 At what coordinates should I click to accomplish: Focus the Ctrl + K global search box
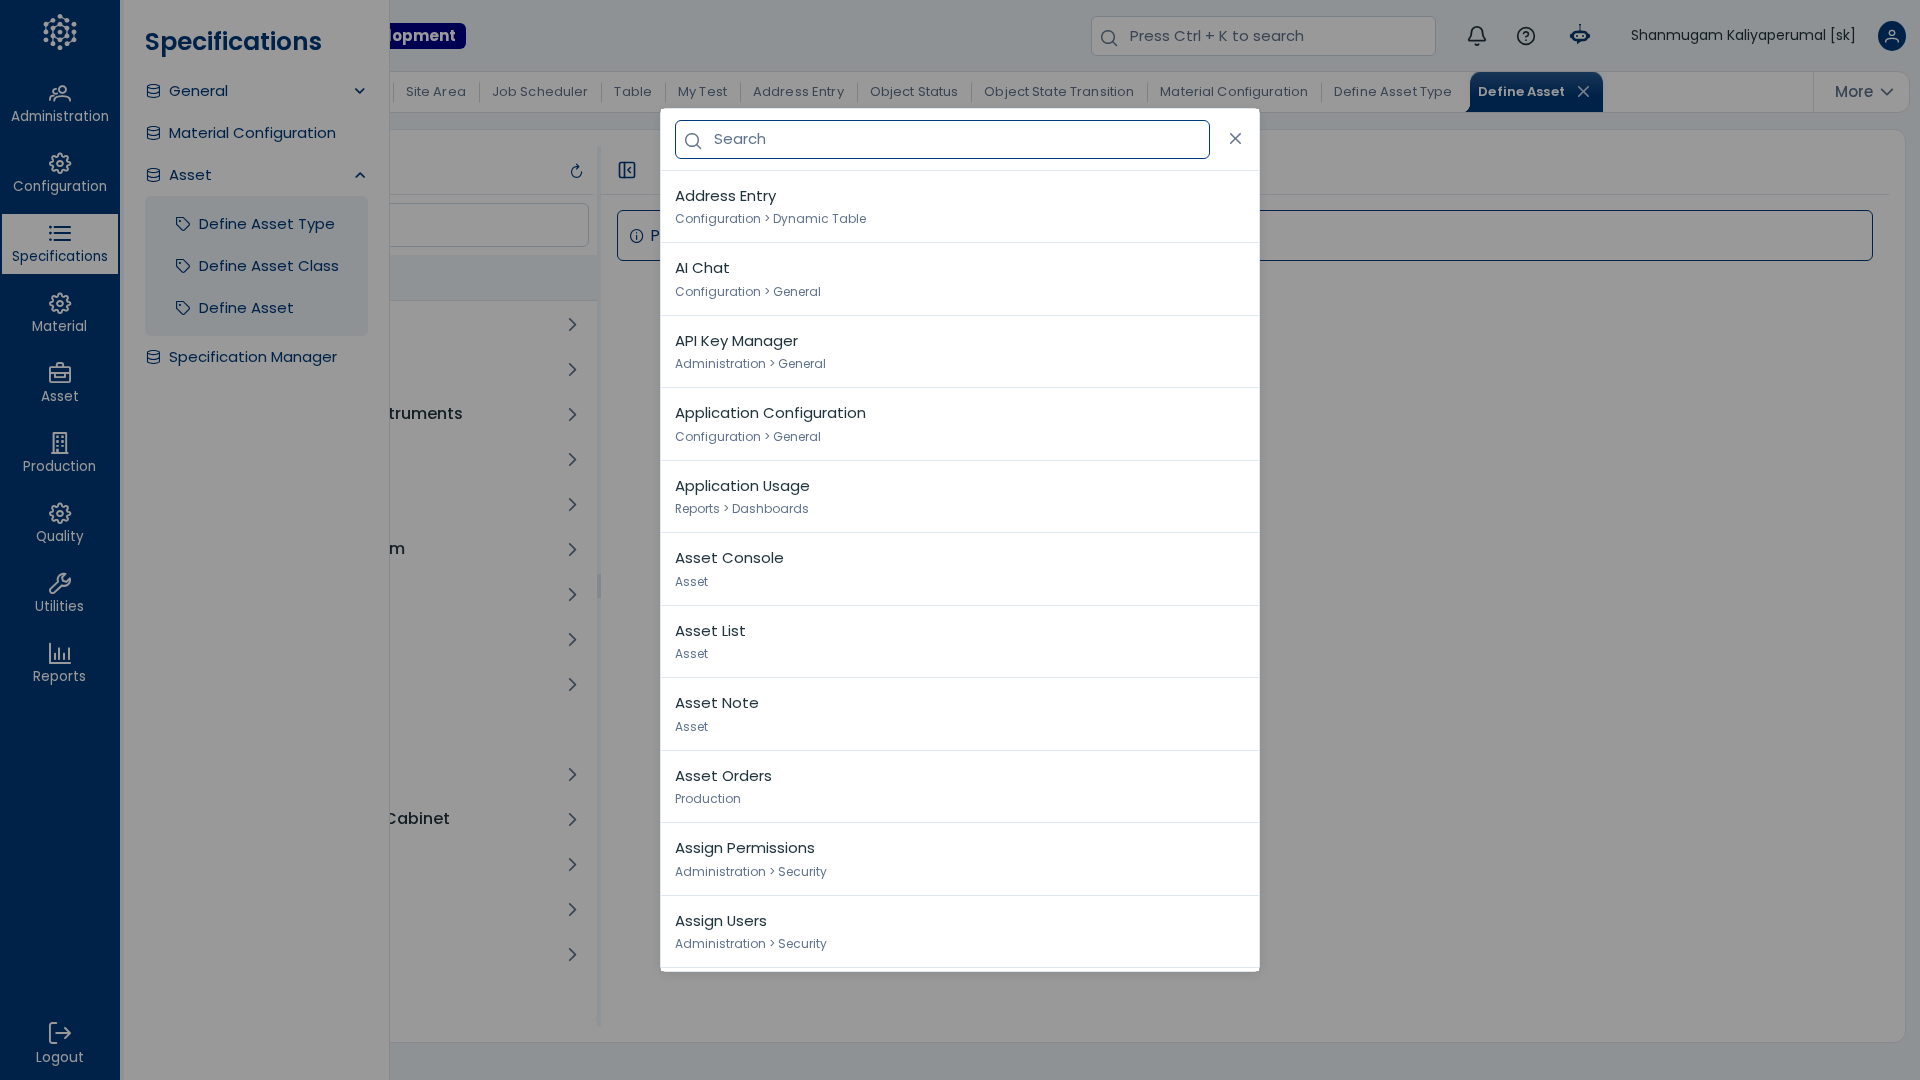pyautogui.click(x=1263, y=36)
